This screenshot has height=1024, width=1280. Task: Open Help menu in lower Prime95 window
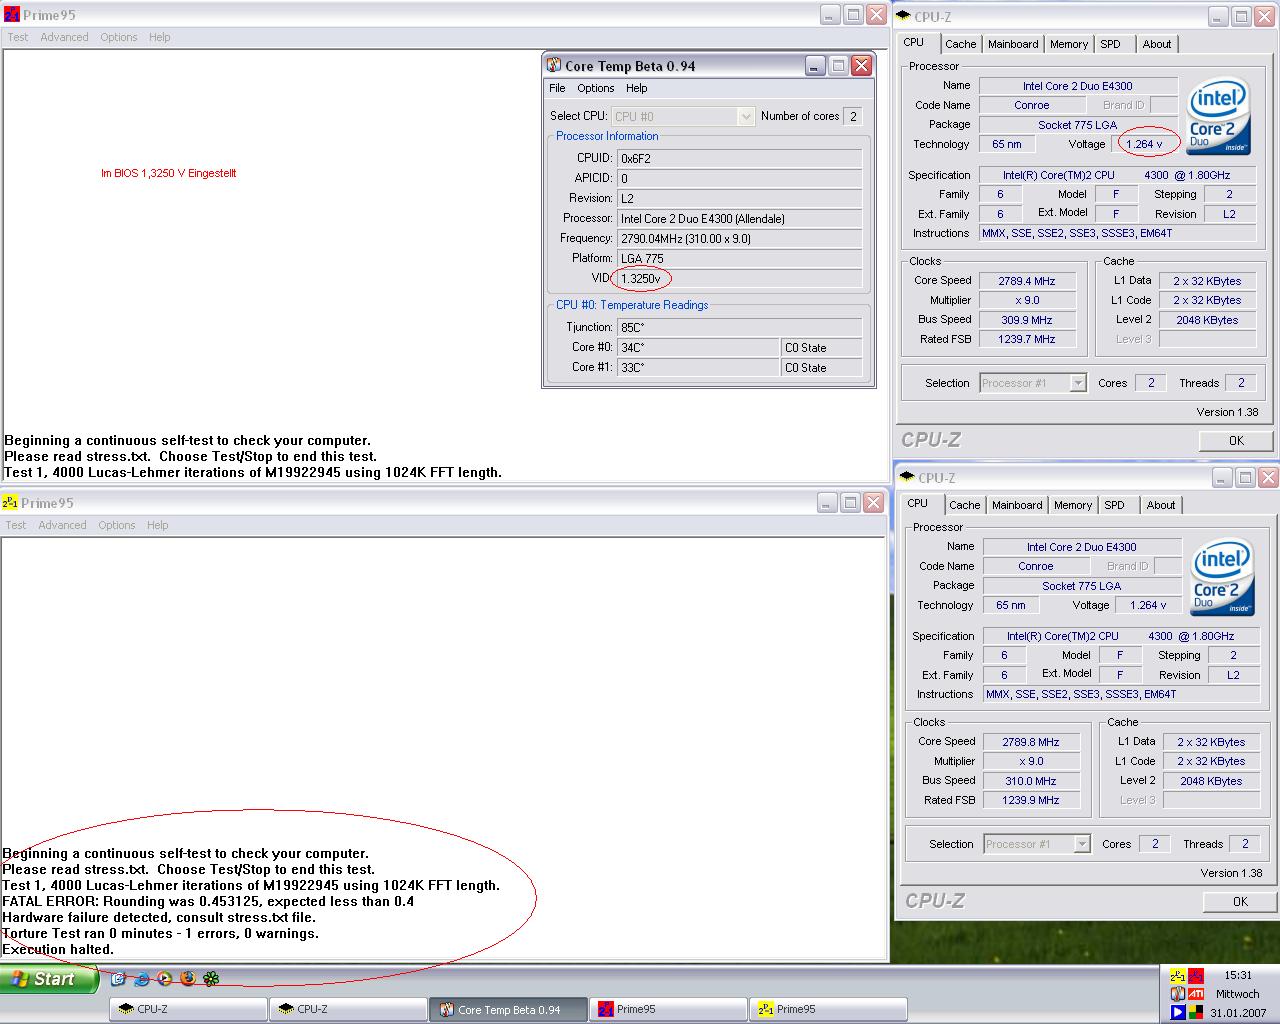[158, 525]
